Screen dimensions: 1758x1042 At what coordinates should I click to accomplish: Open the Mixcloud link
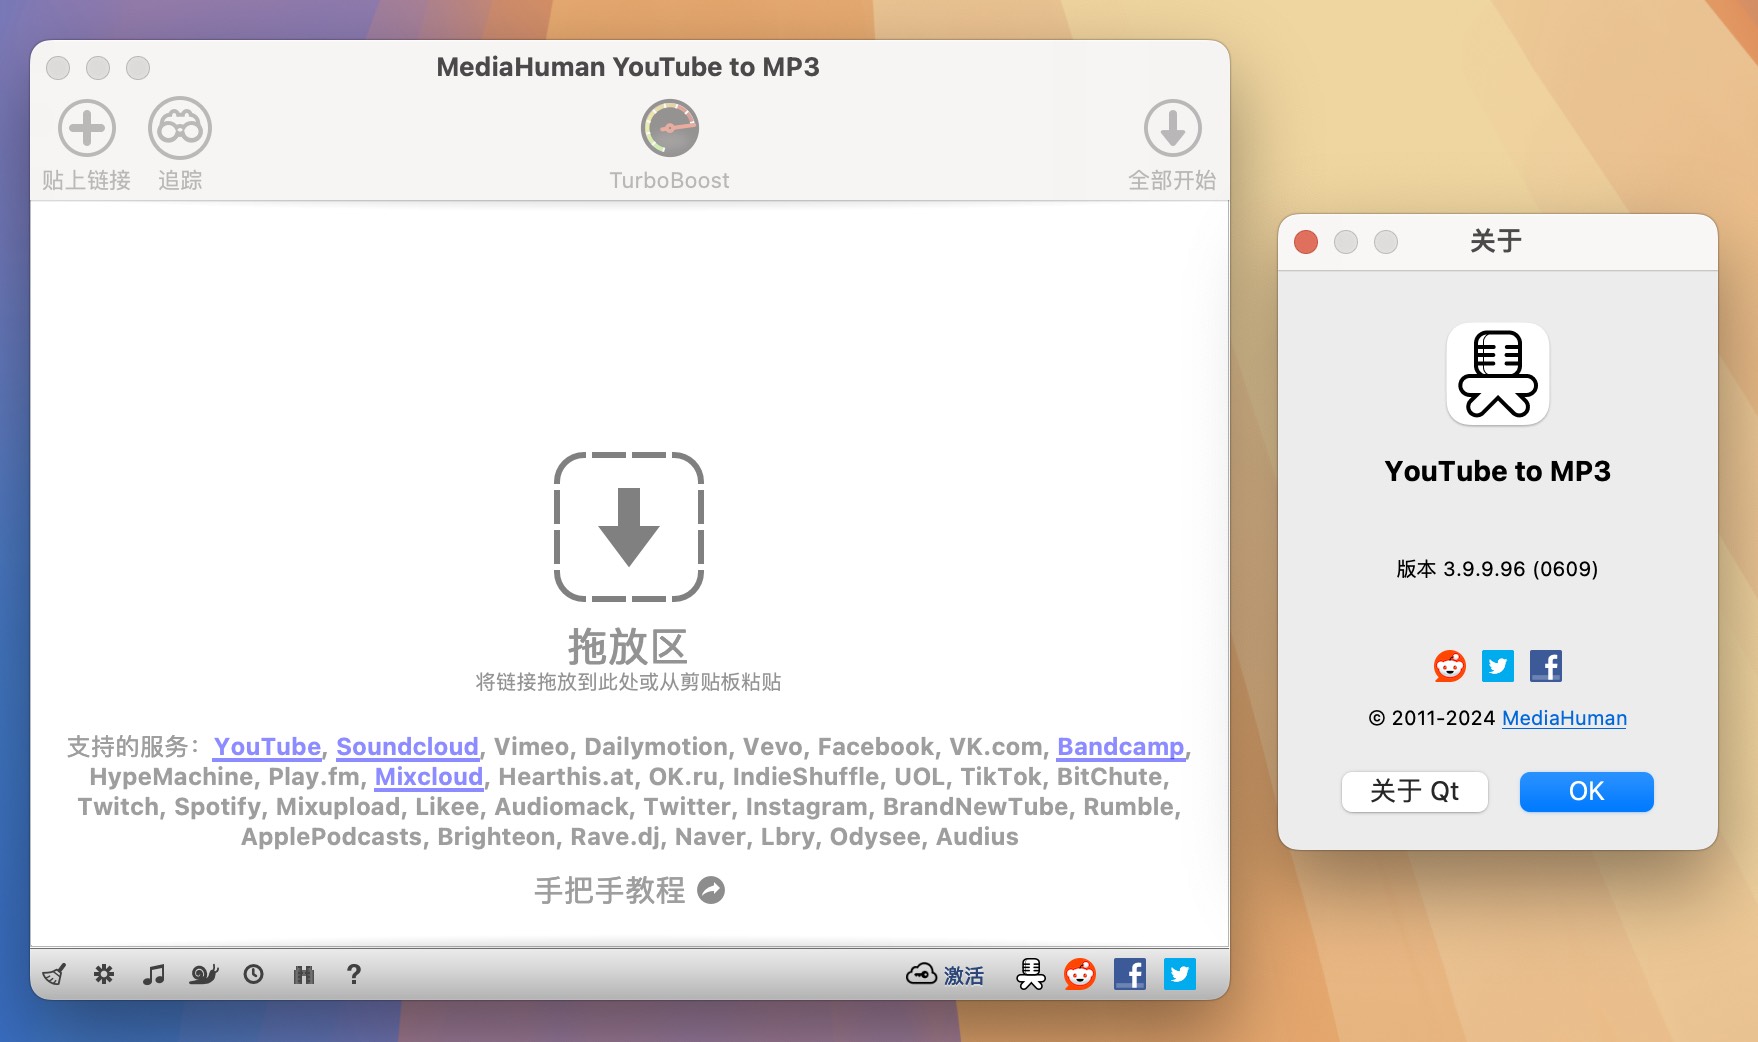tap(429, 777)
